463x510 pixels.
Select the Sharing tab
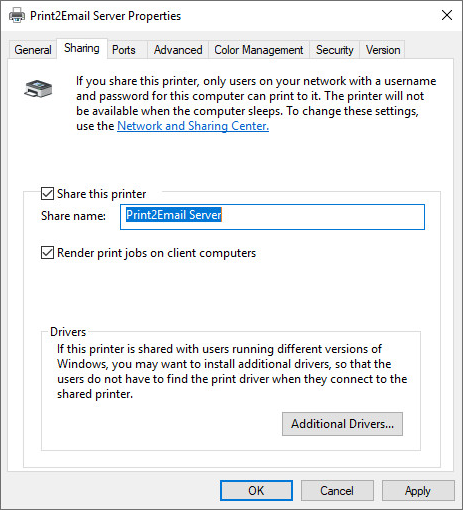click(x=82, y=48)
